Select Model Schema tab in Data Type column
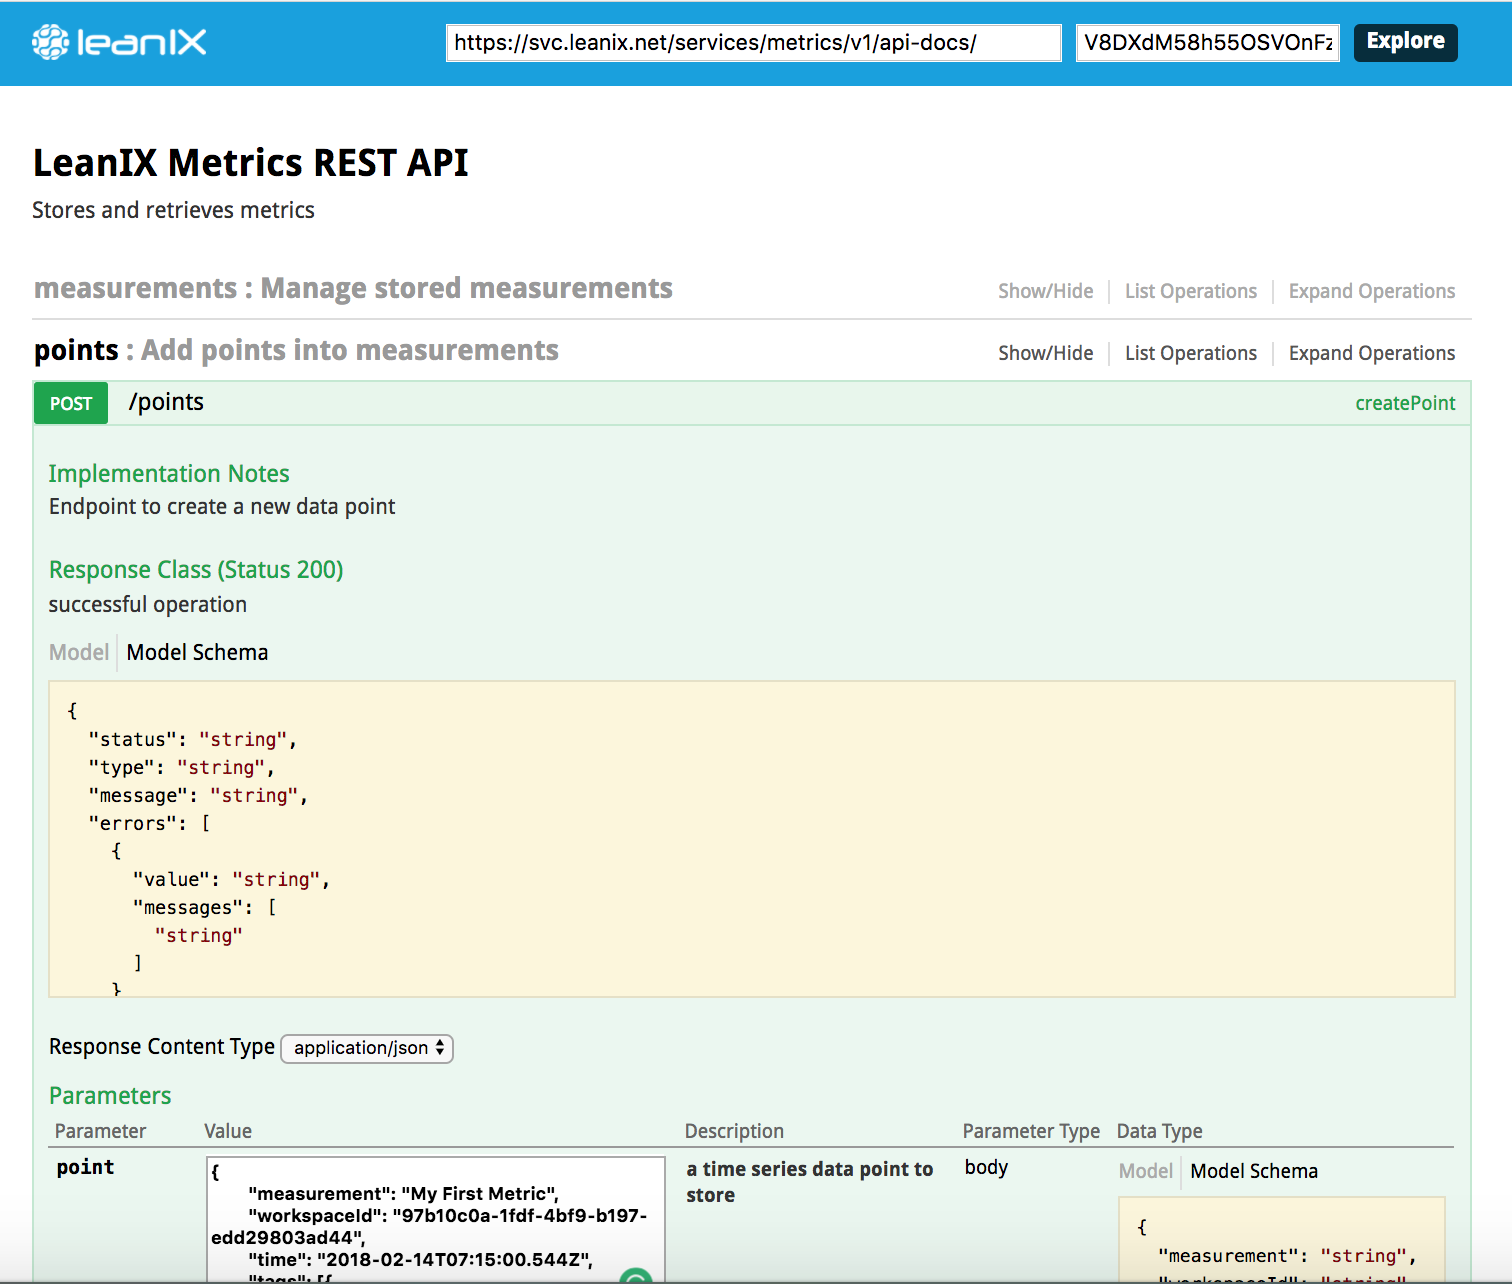The image size is (1512, 1284). 1254,1171
